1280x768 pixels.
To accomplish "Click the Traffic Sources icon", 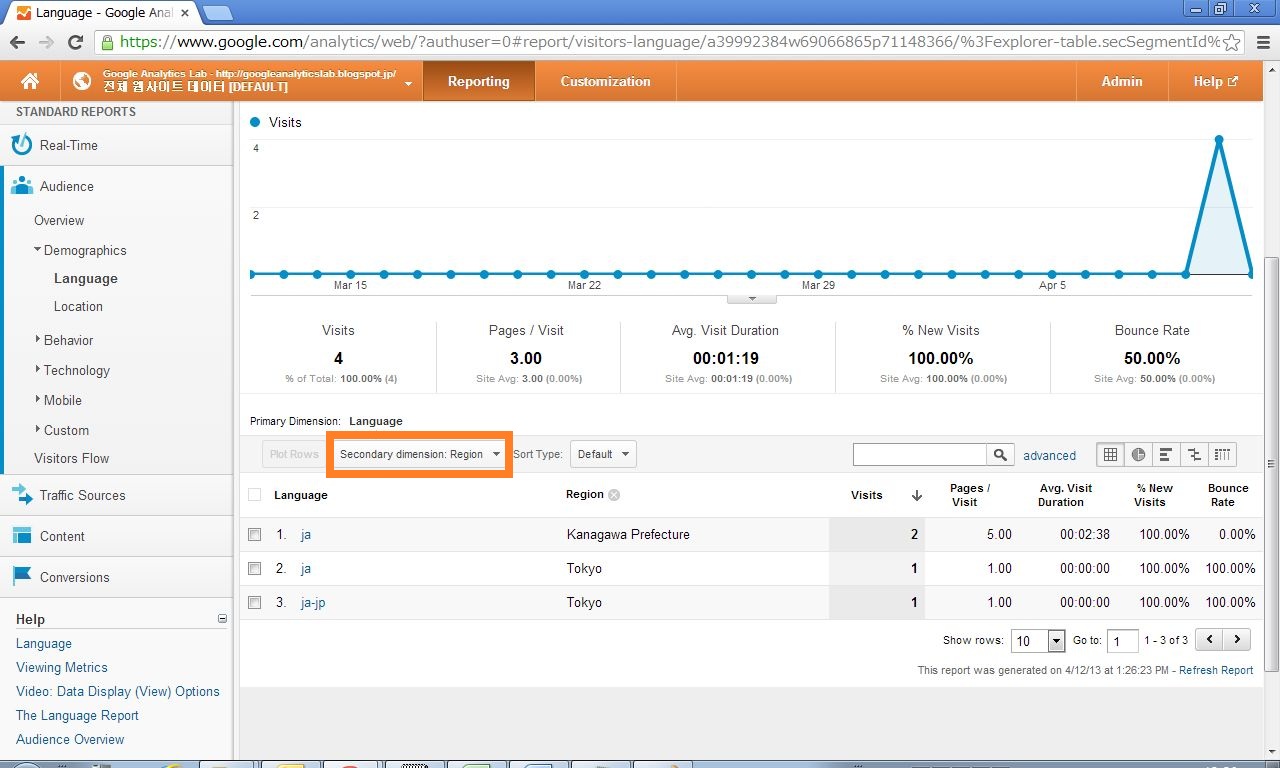I will click(x=22, y=495).
